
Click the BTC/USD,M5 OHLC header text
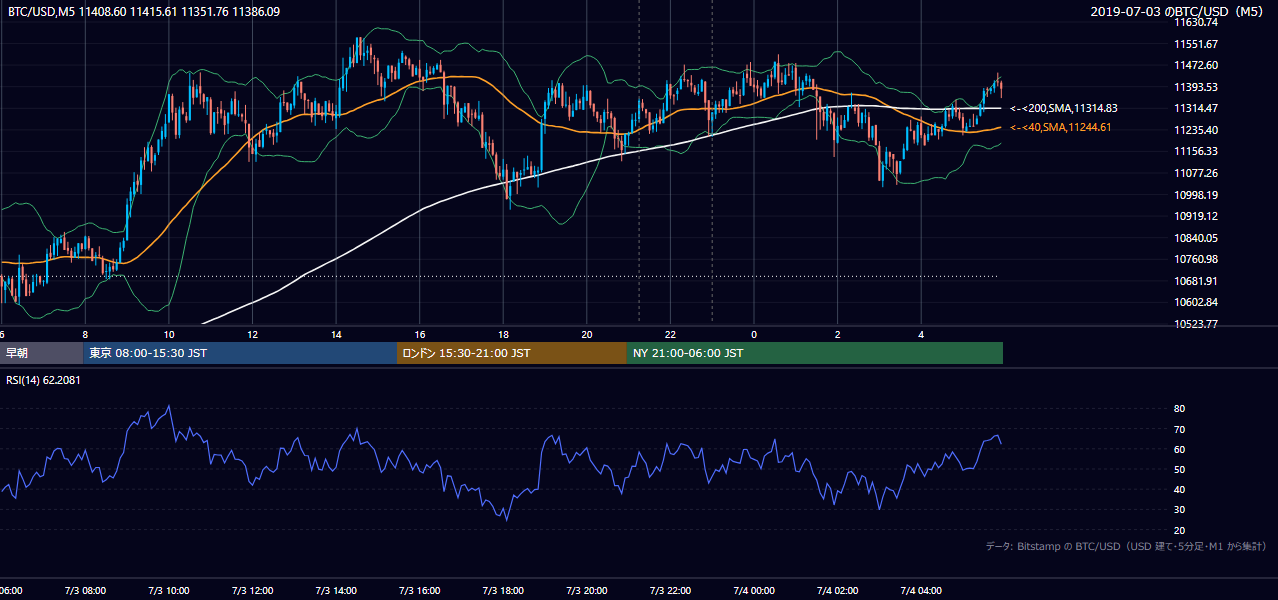coord(144,12)
